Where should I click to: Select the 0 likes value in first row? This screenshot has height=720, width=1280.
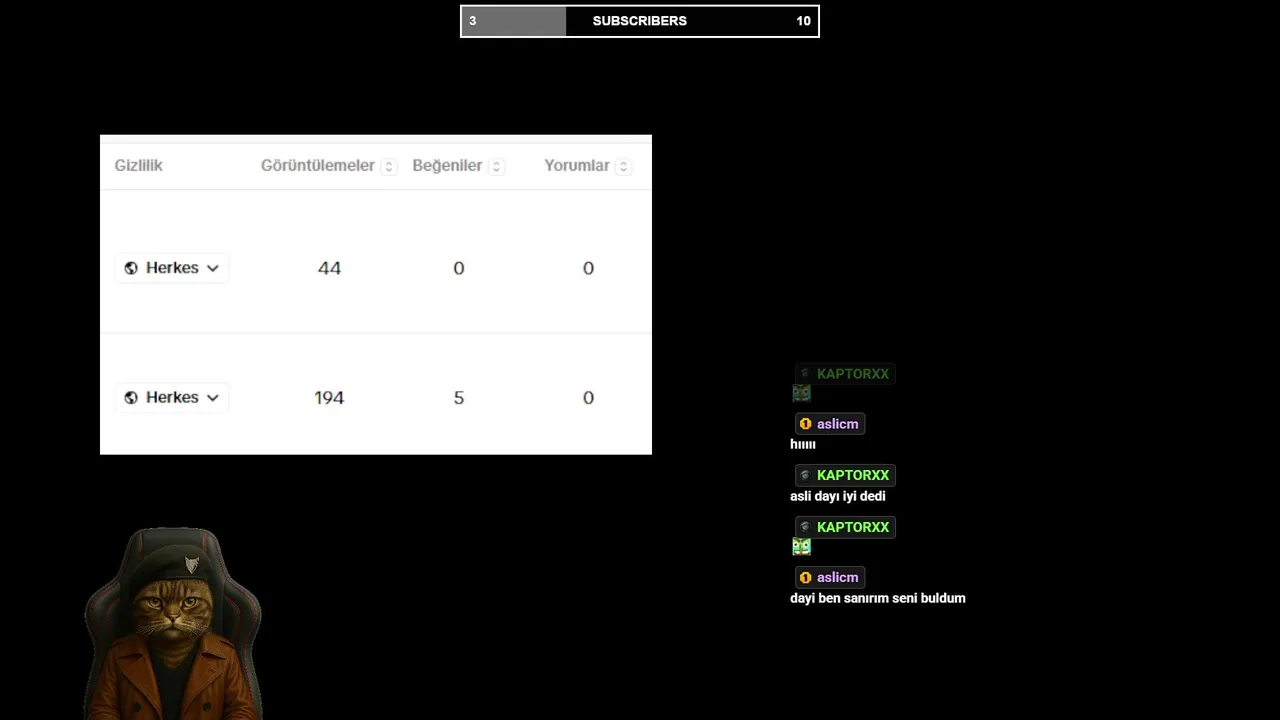(459, 268)
